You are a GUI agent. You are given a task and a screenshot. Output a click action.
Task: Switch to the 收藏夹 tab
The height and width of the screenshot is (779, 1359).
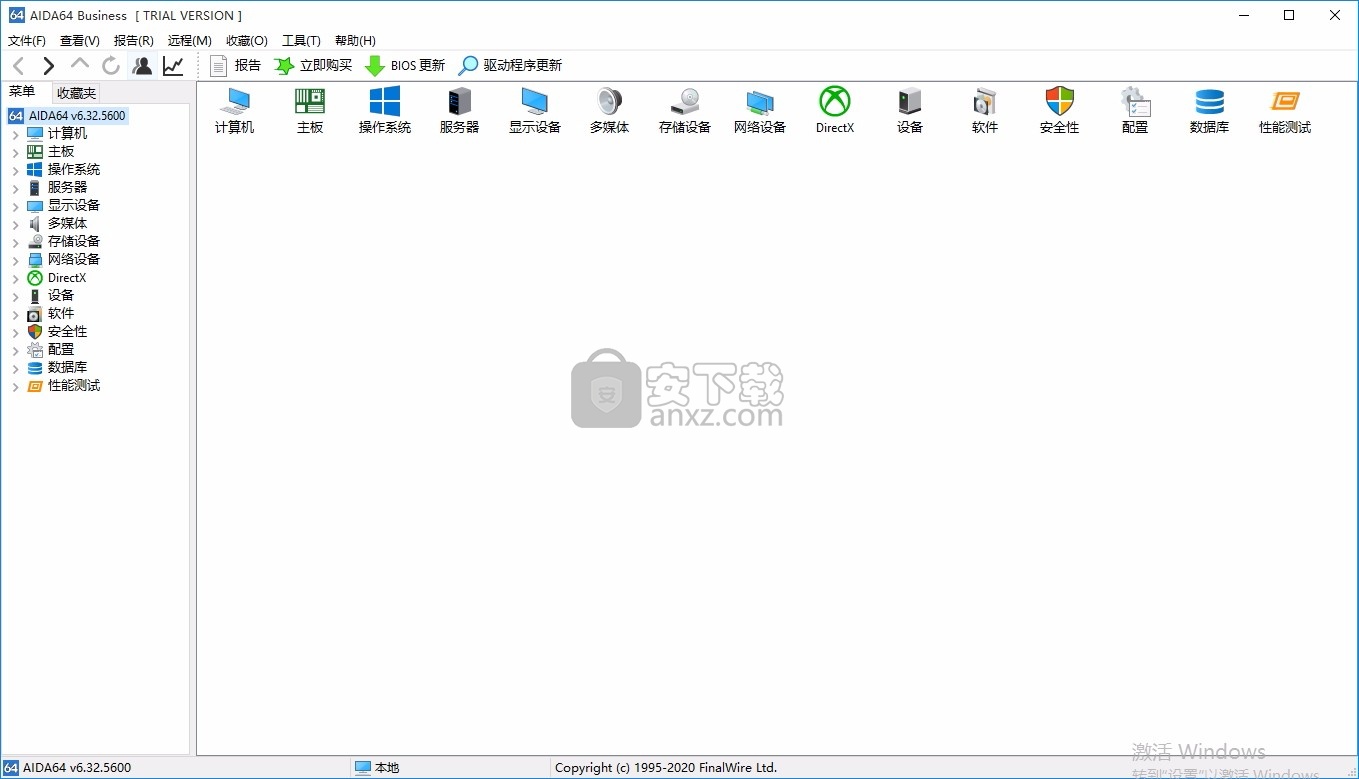click(76, 93)
